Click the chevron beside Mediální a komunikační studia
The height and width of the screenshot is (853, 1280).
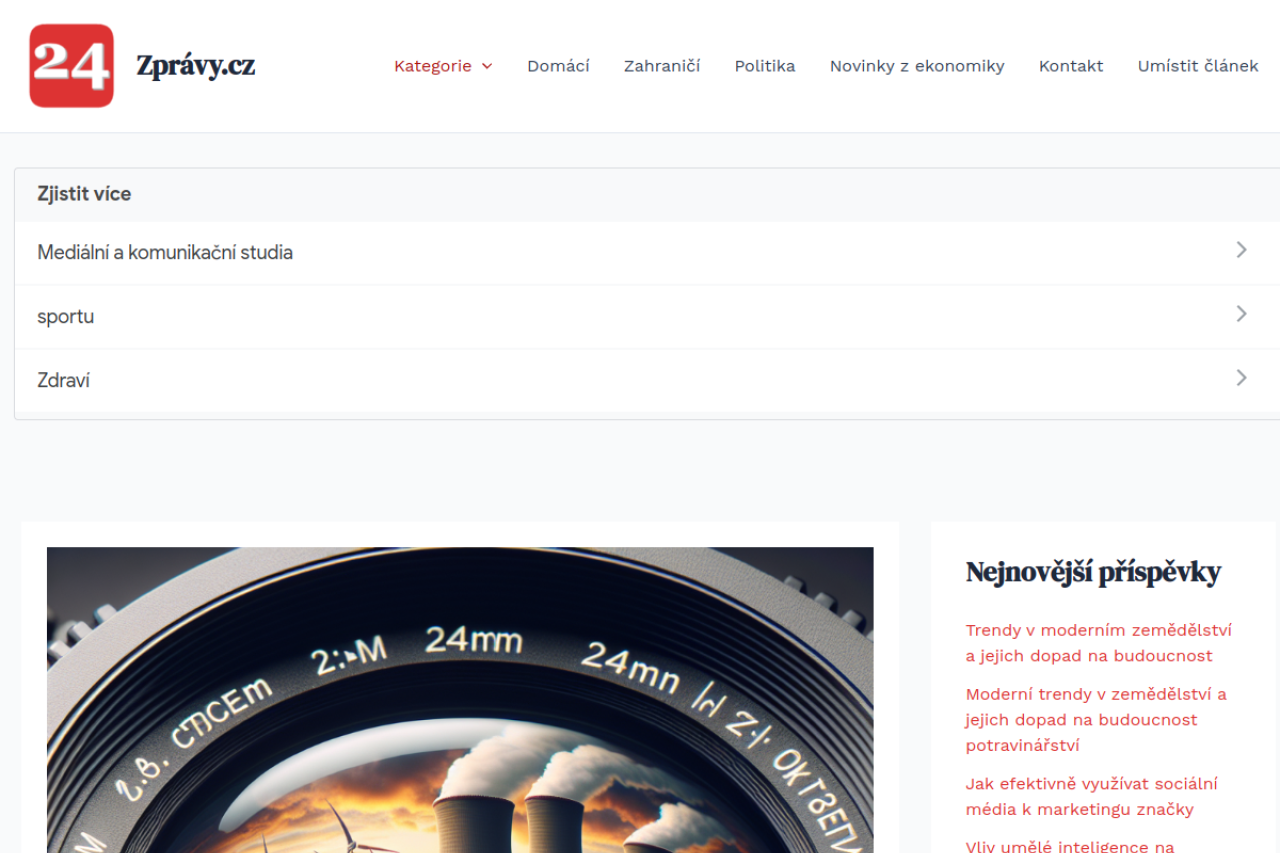(1241, 250)
